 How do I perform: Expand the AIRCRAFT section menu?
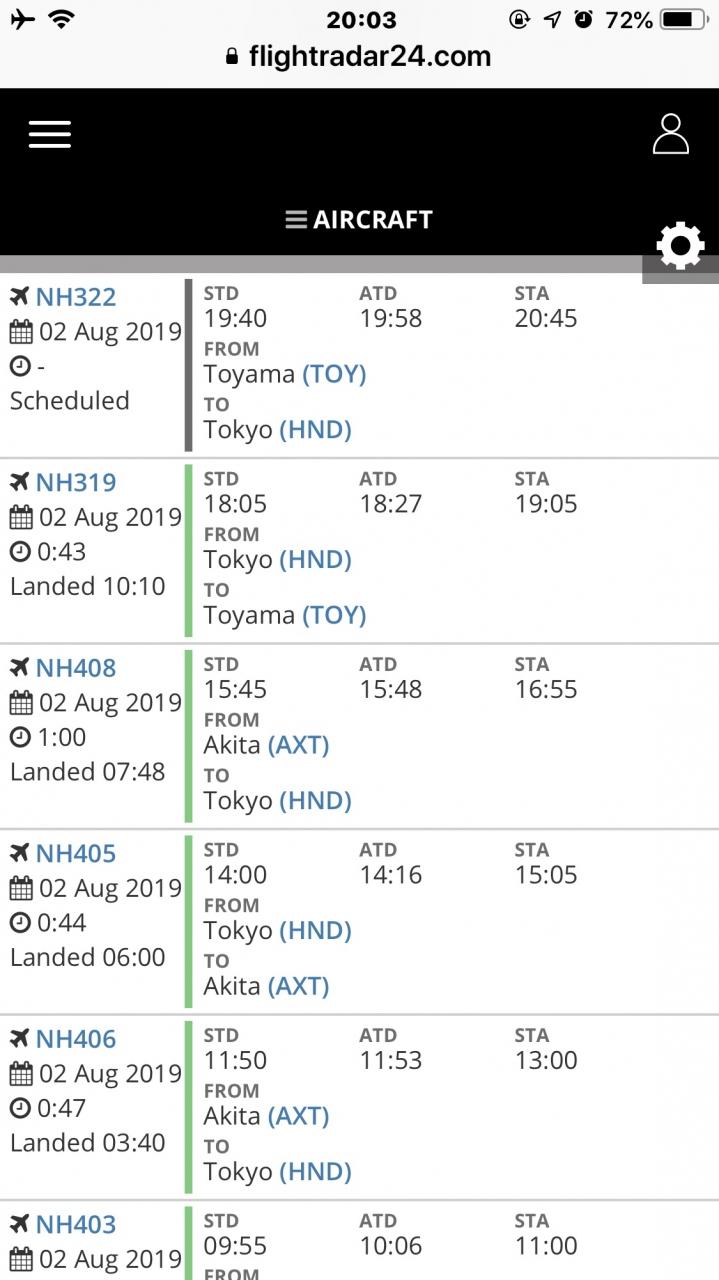(x=359, y=220)
